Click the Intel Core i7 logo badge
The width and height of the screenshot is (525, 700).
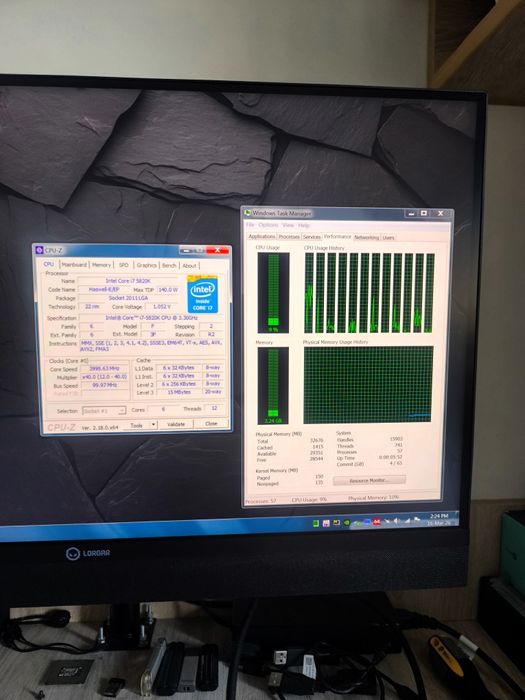(x=202, y=294)
